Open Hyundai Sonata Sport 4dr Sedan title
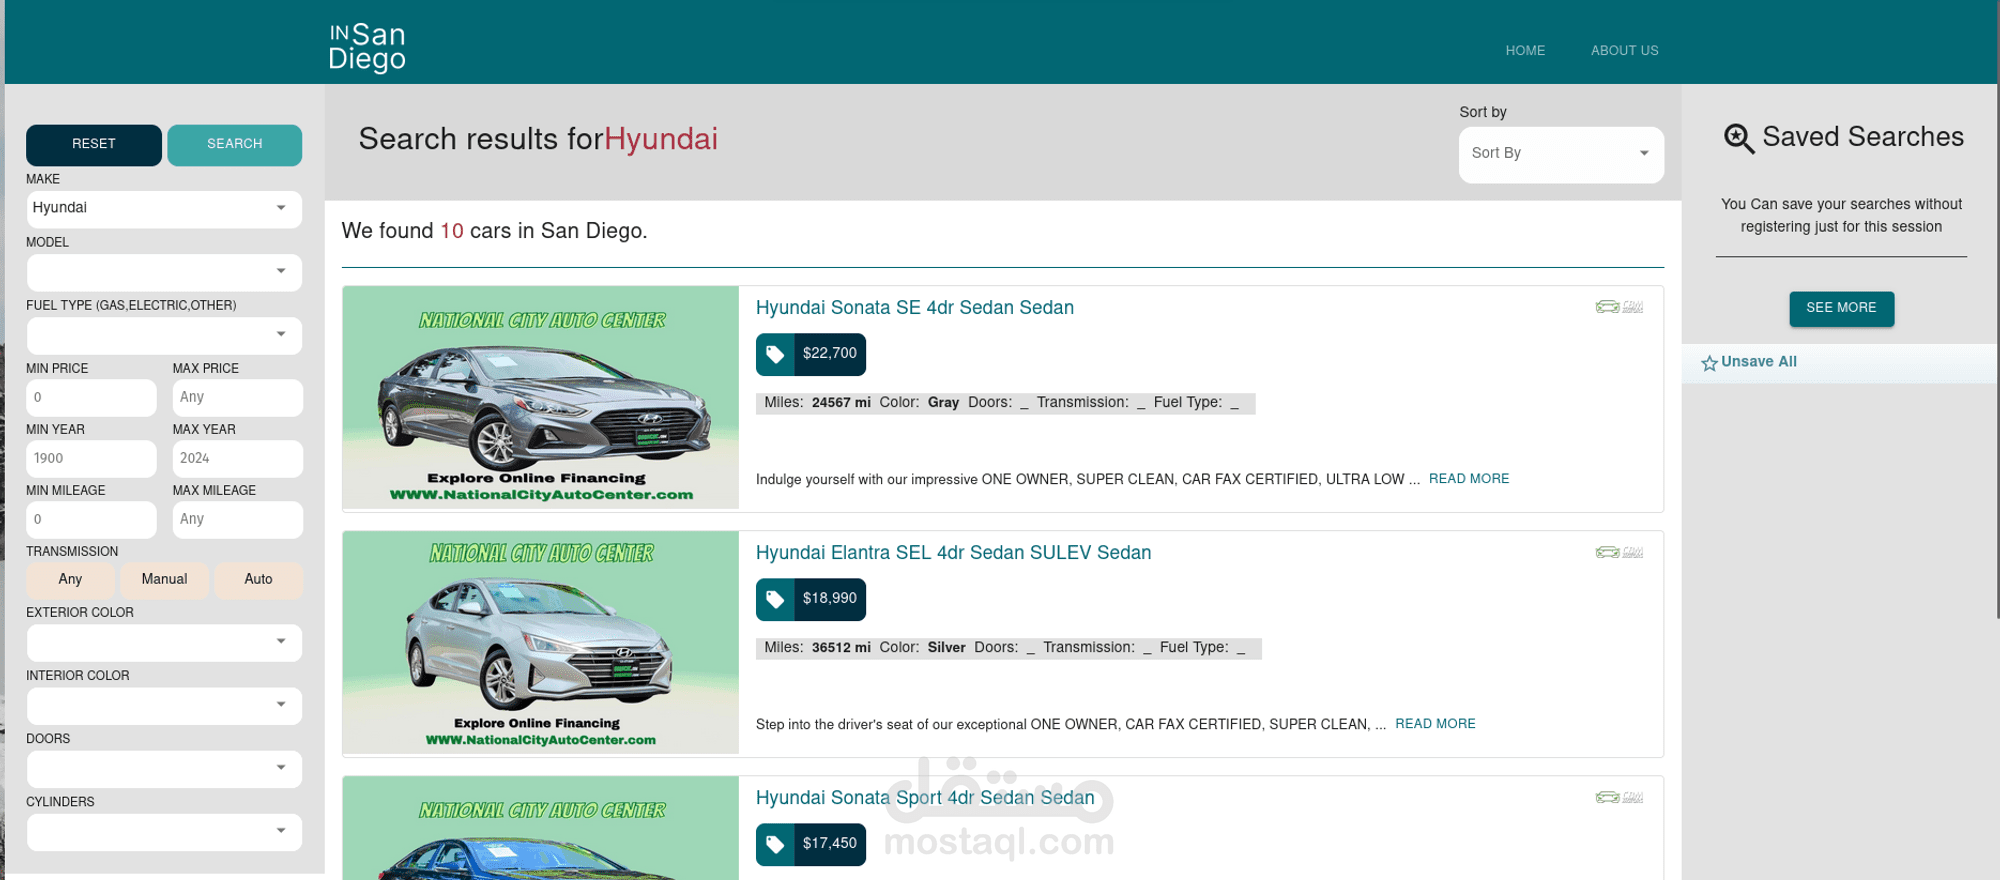This screenshot has height=880, width=2000. pos(925,798)
